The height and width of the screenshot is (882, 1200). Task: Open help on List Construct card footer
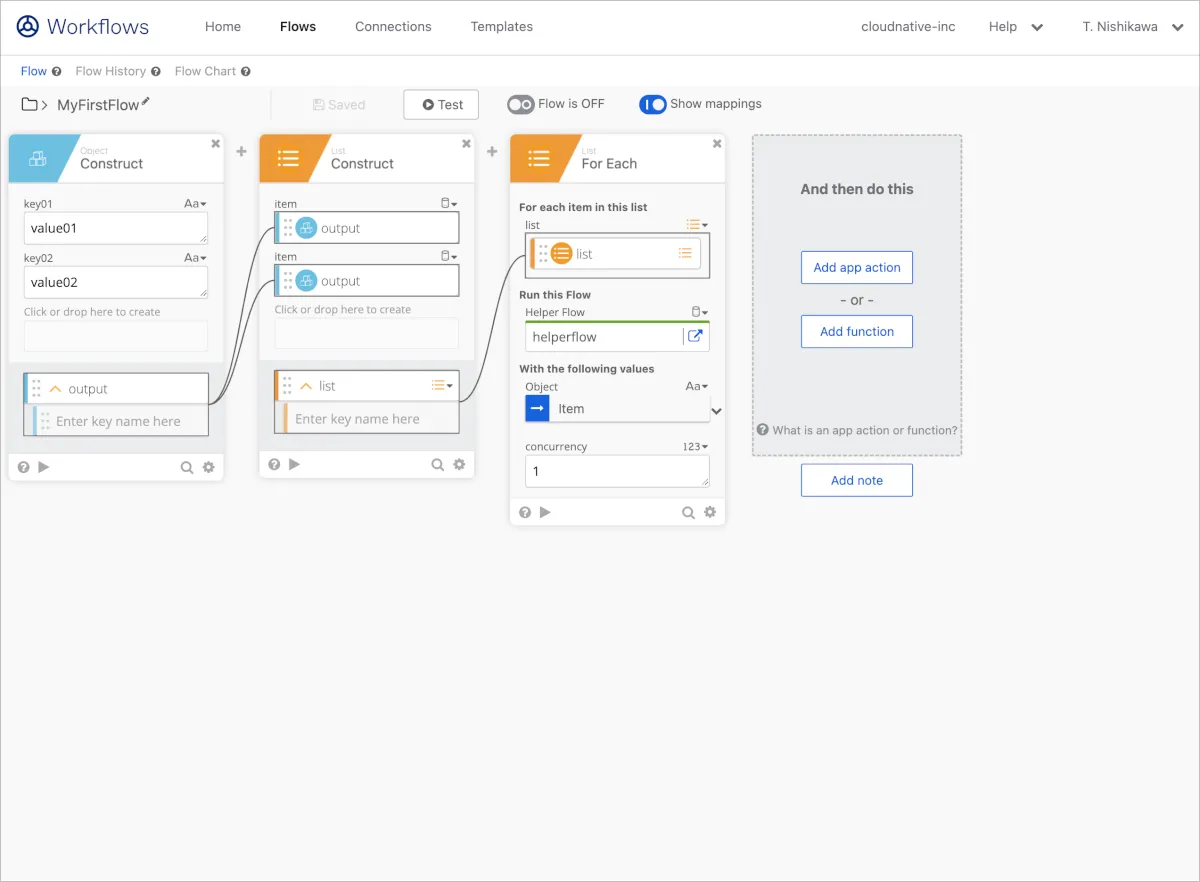pyautogui.click(x=274, y=464)
